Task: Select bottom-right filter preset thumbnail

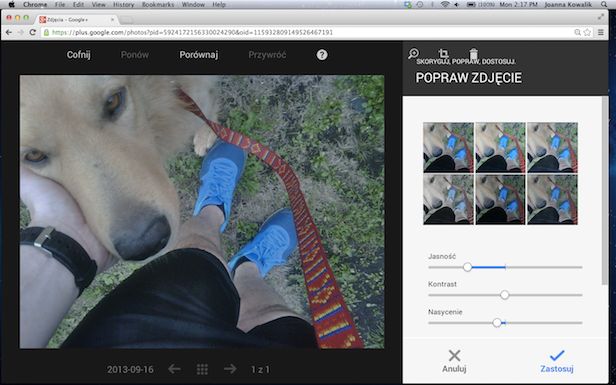Action: [x=552, y=200]
